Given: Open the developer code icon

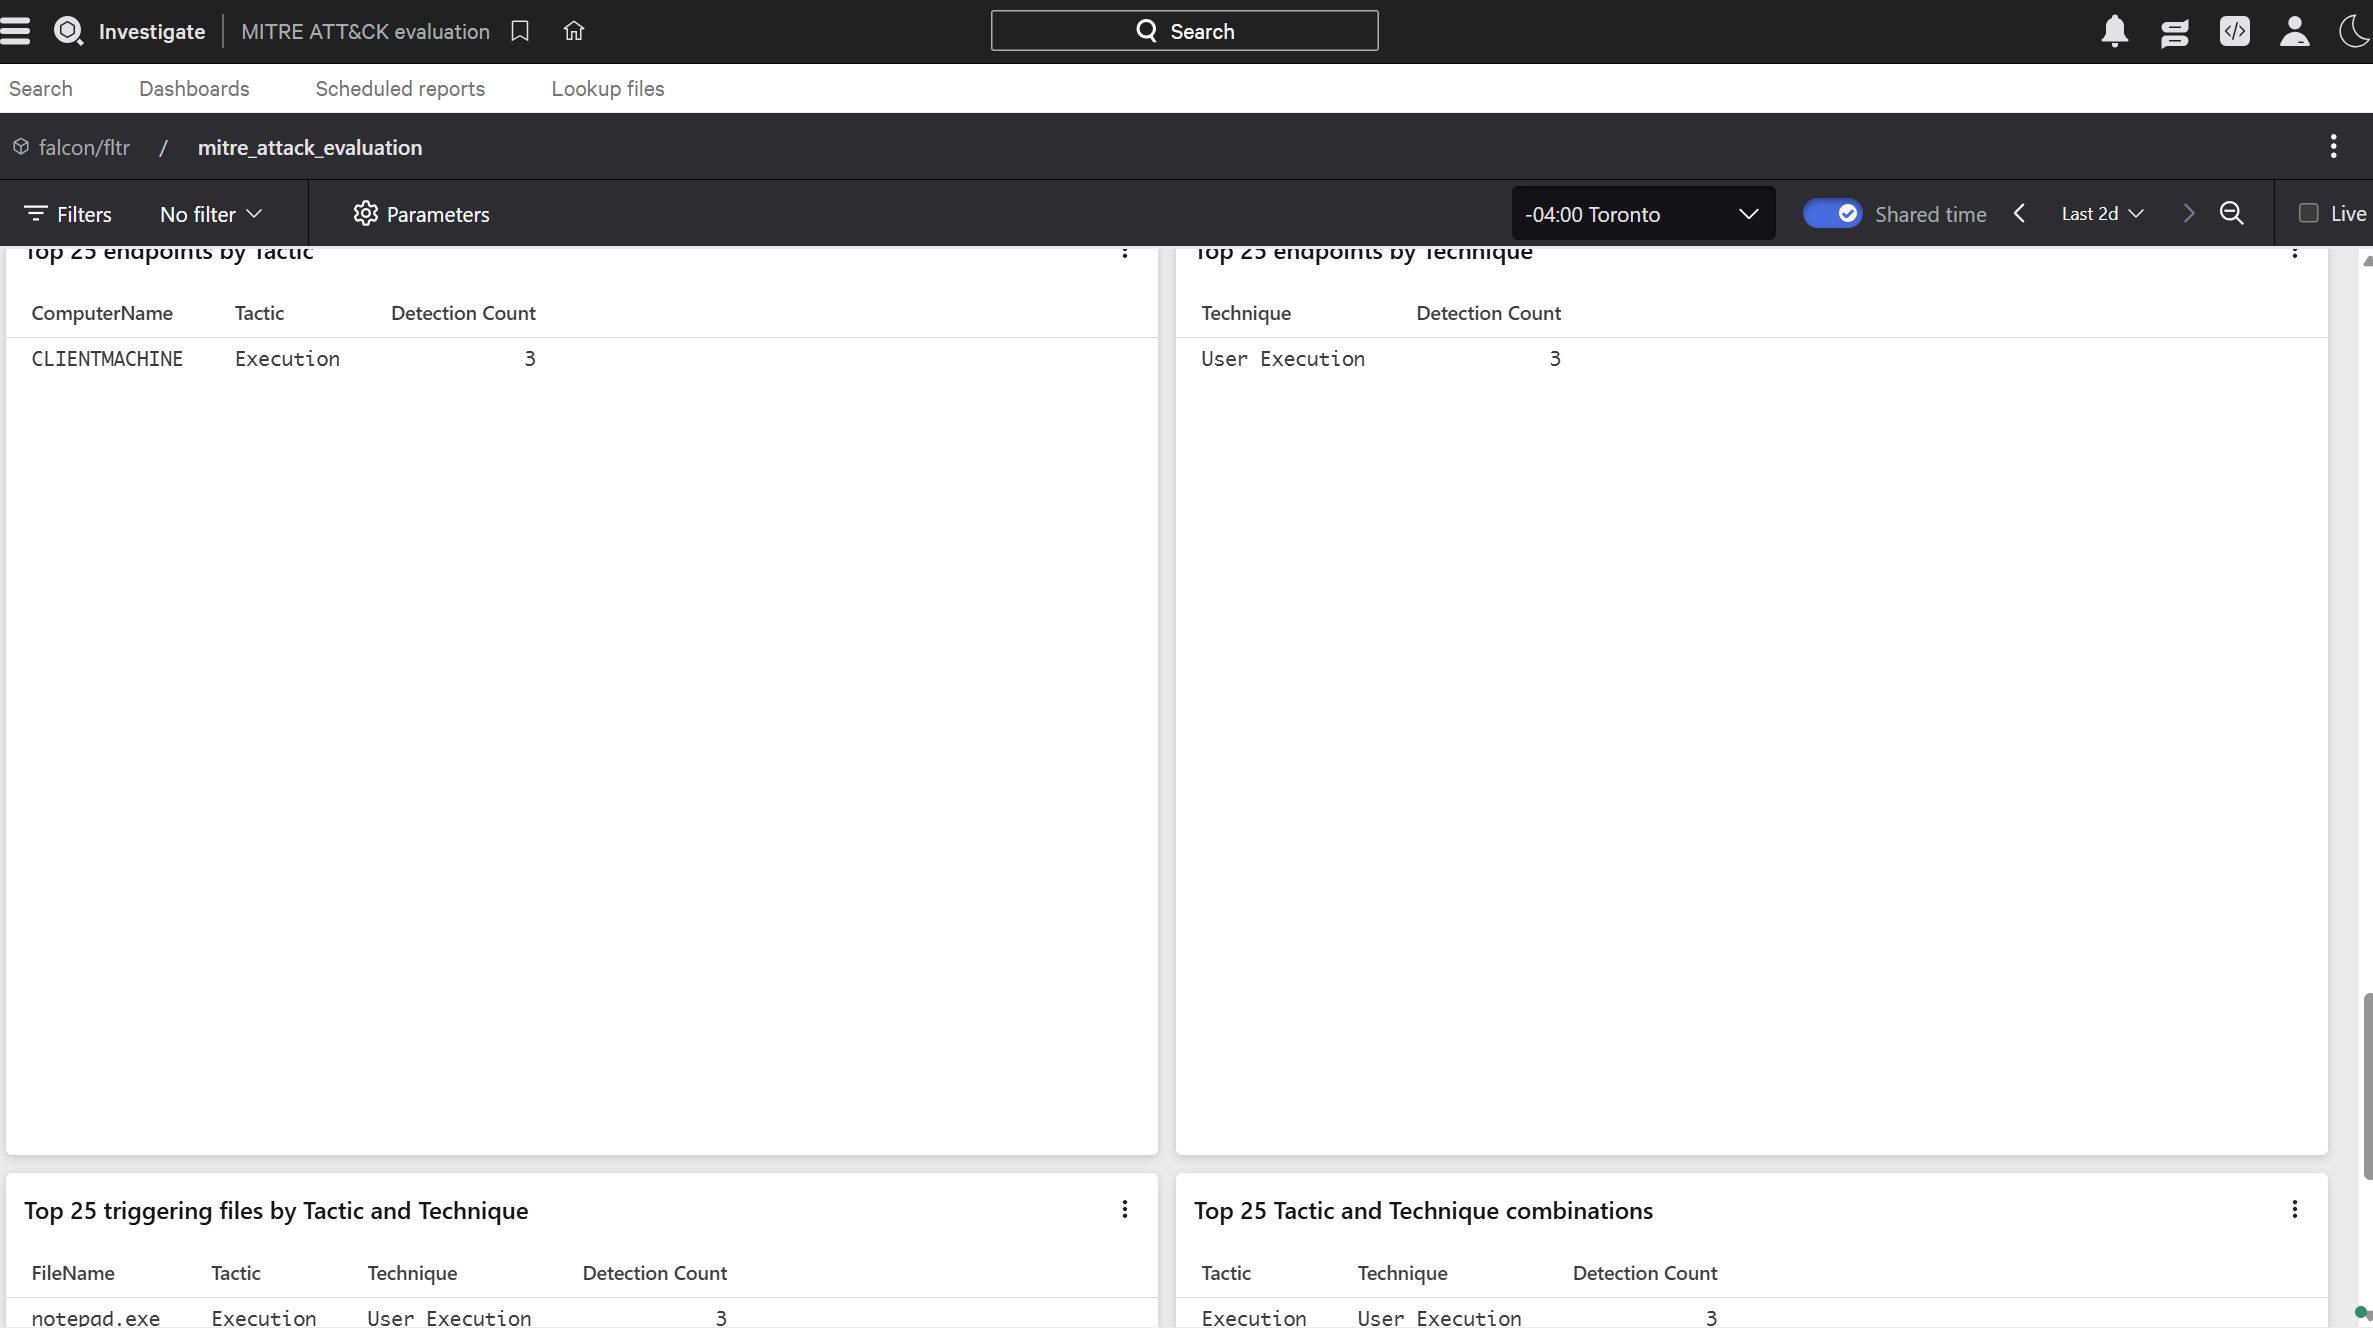Looking at the screenshot, I should (x=2235, y=31).
